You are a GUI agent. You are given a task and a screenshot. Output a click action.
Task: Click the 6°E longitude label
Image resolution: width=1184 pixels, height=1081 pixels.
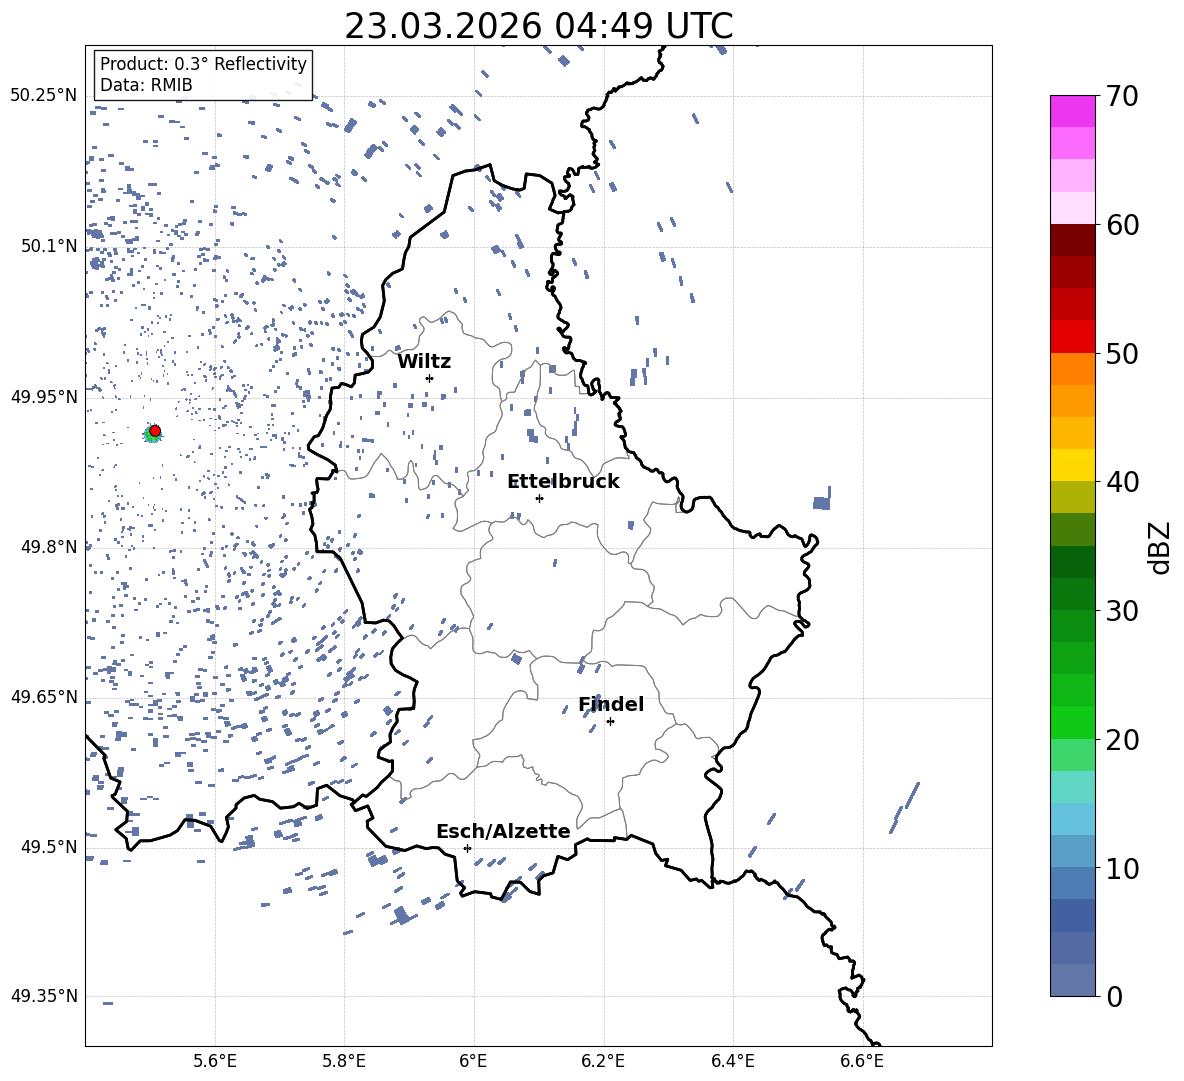pos(473,1061)
